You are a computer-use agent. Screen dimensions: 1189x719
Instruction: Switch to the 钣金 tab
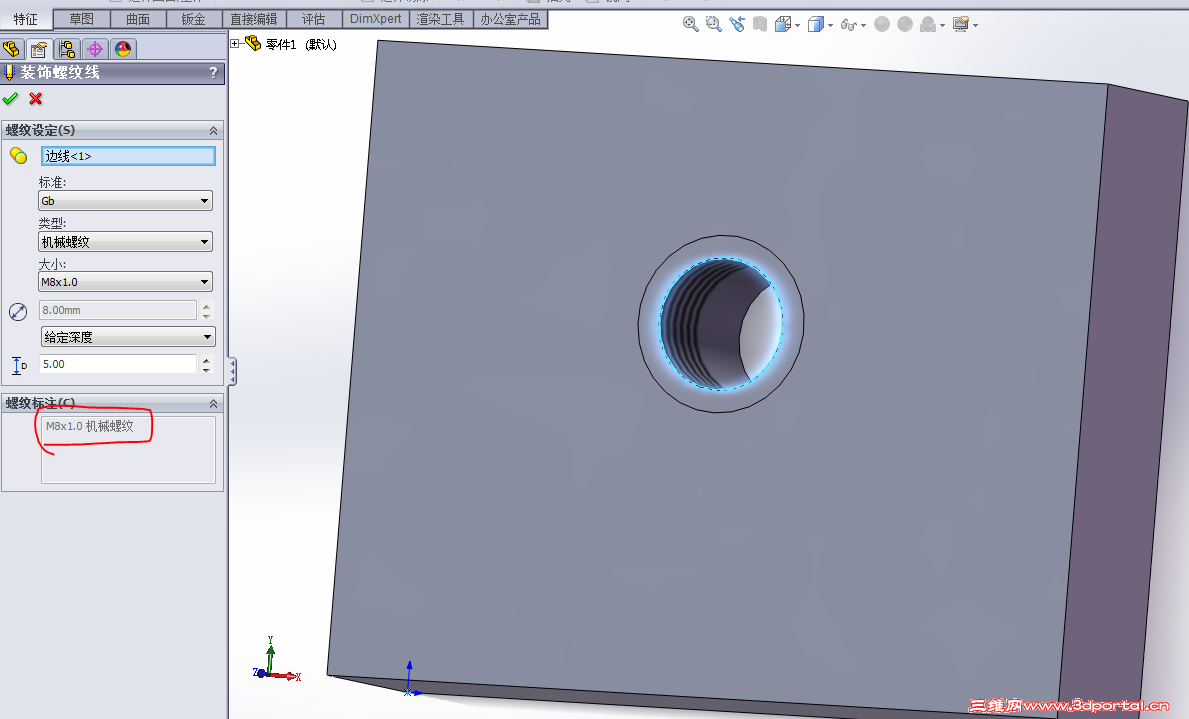[x=193, y=19]
